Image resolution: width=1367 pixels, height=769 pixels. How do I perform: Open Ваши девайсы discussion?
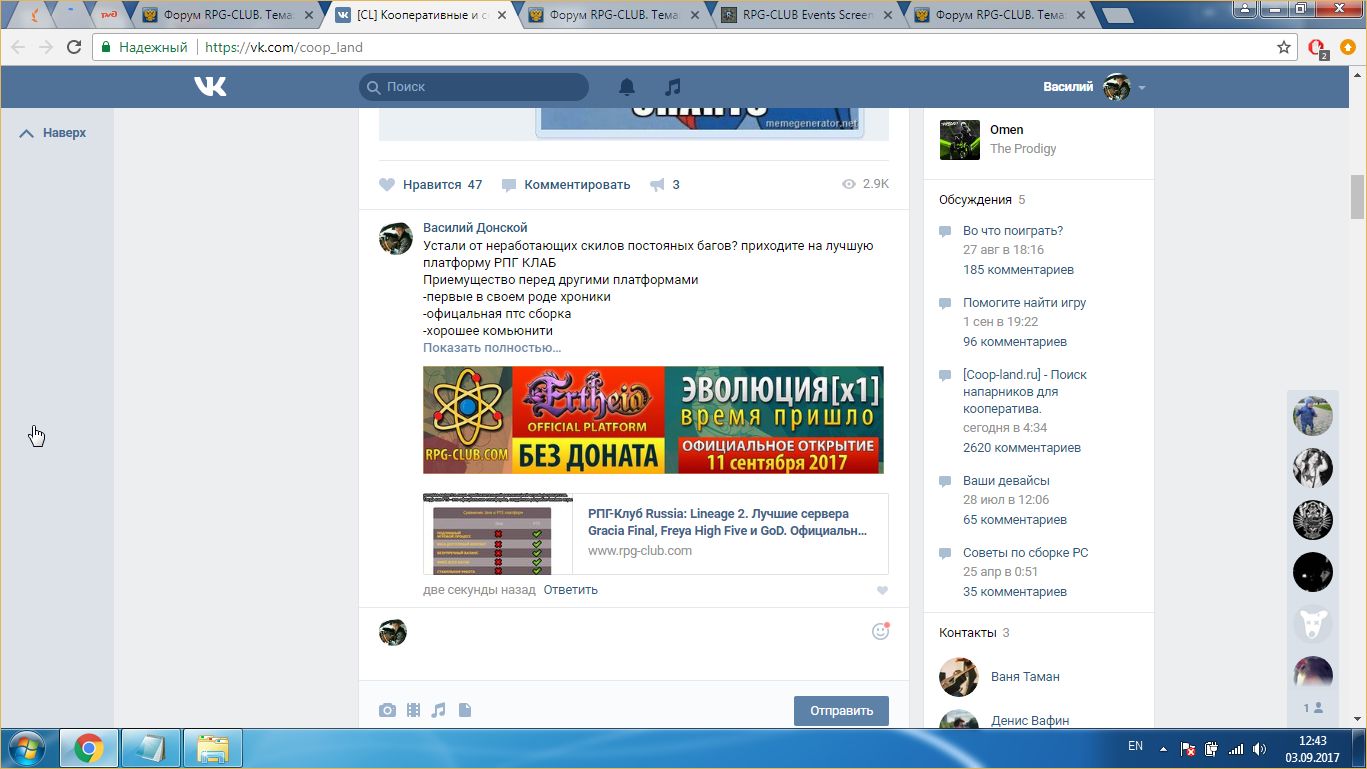[1006, 481]
